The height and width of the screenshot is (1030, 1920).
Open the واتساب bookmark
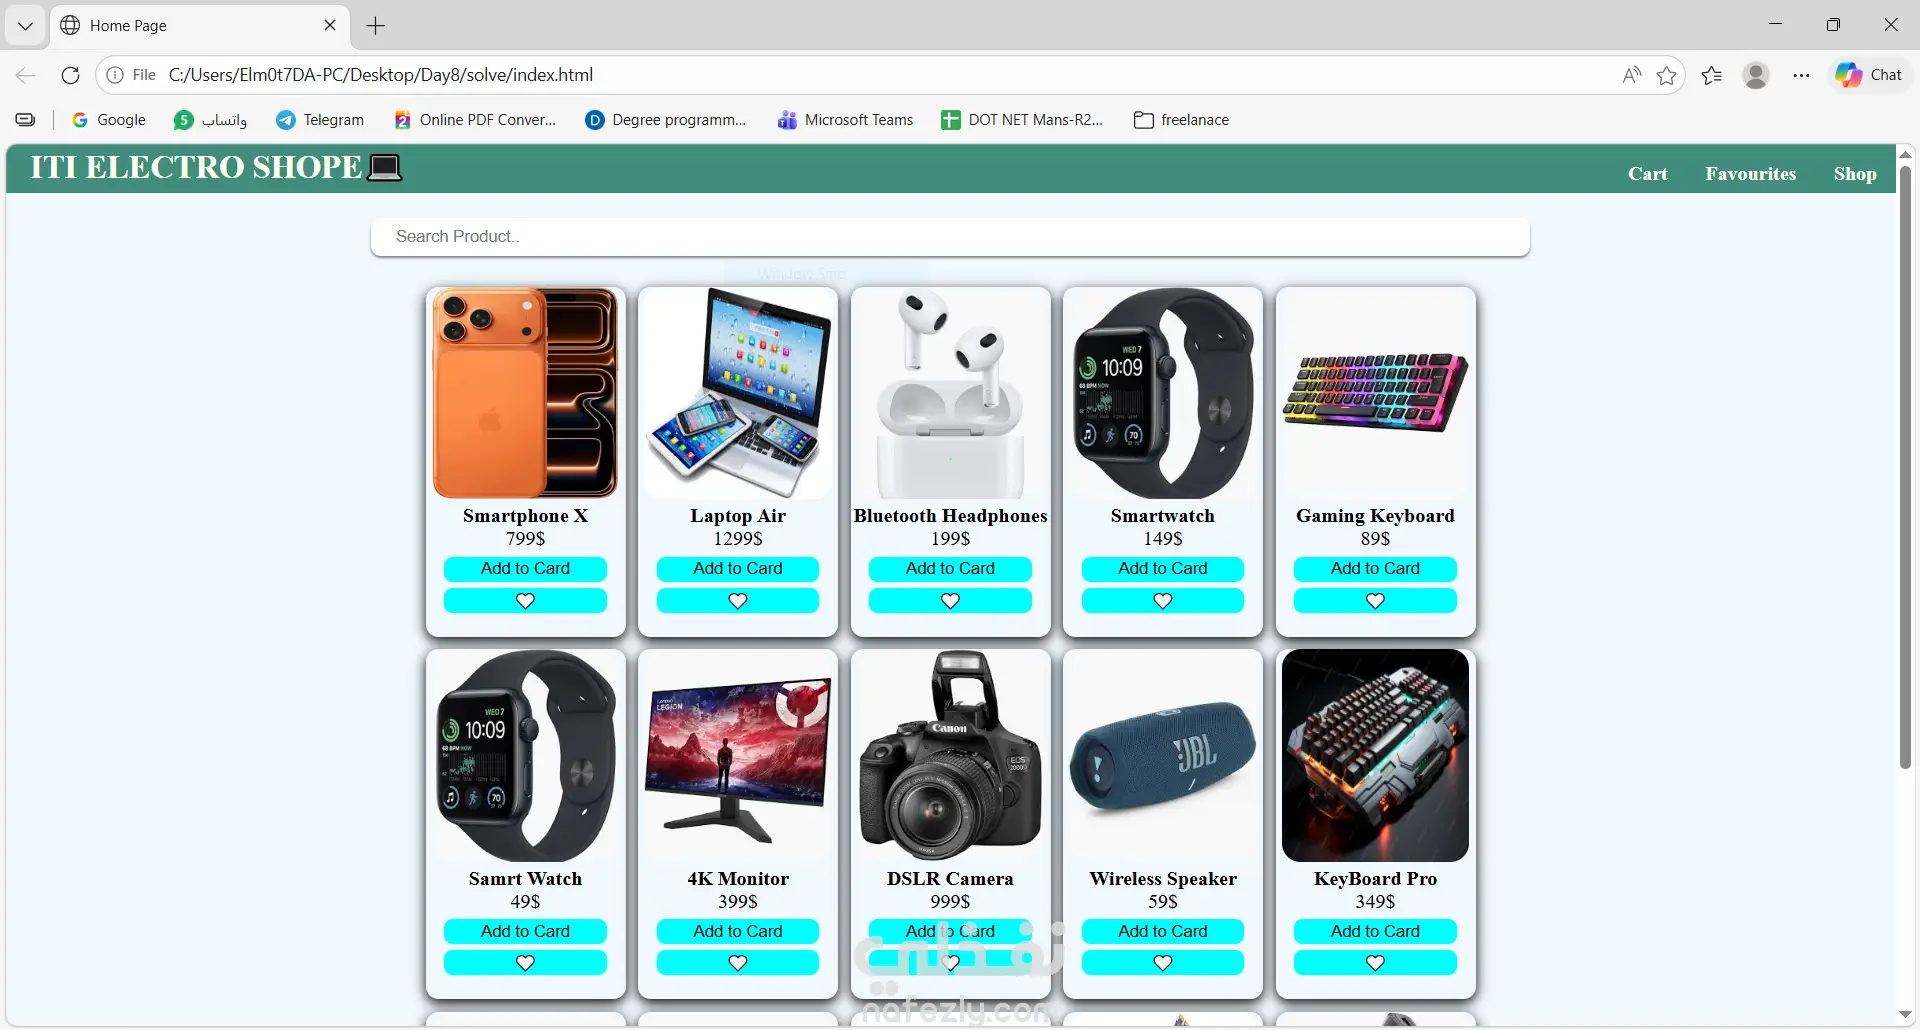click(210, 120)
